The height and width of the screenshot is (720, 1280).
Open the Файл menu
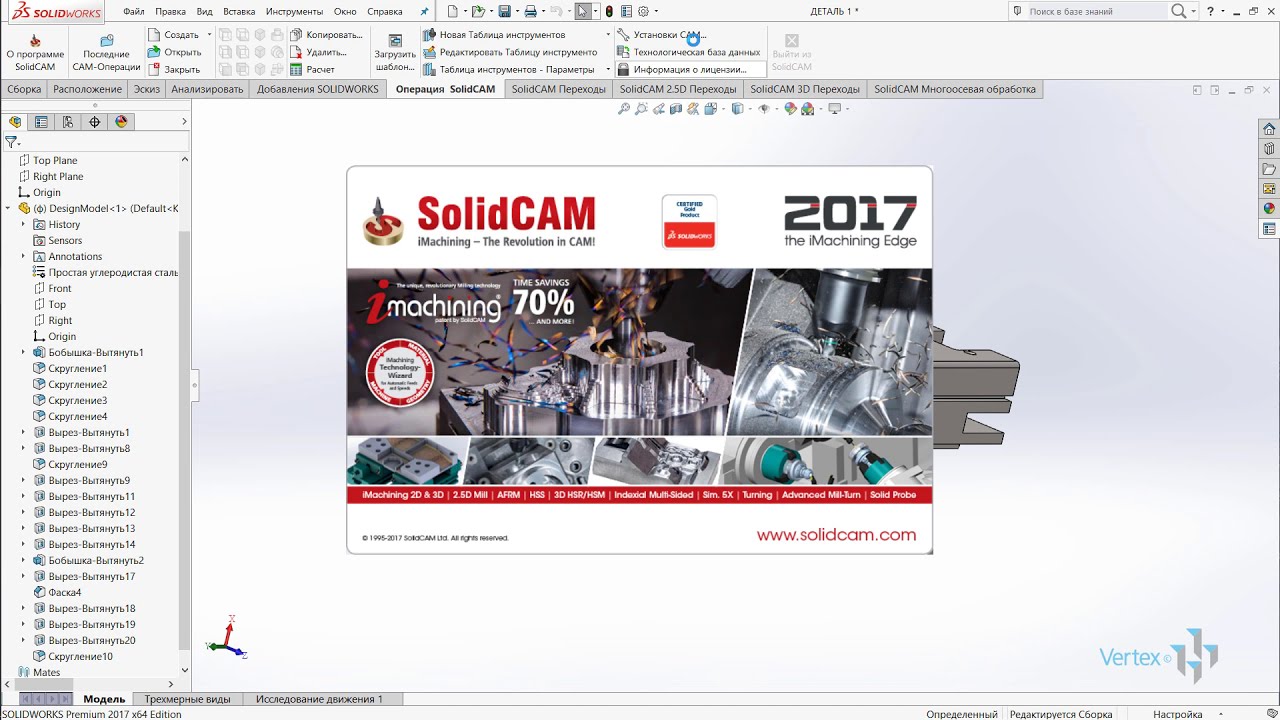133,11
